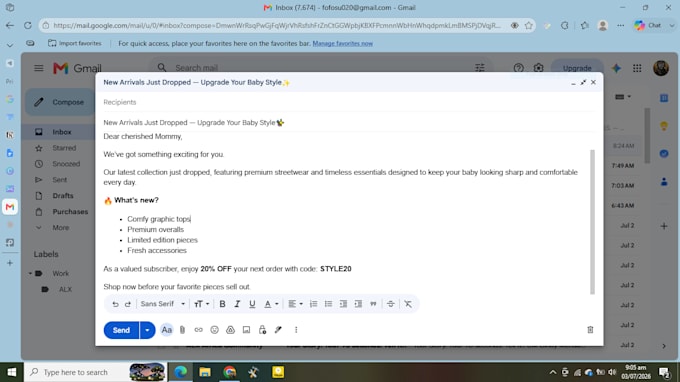Decrease indent of text
The width and height of the screenshot is (680, 382).
[343, 304]
